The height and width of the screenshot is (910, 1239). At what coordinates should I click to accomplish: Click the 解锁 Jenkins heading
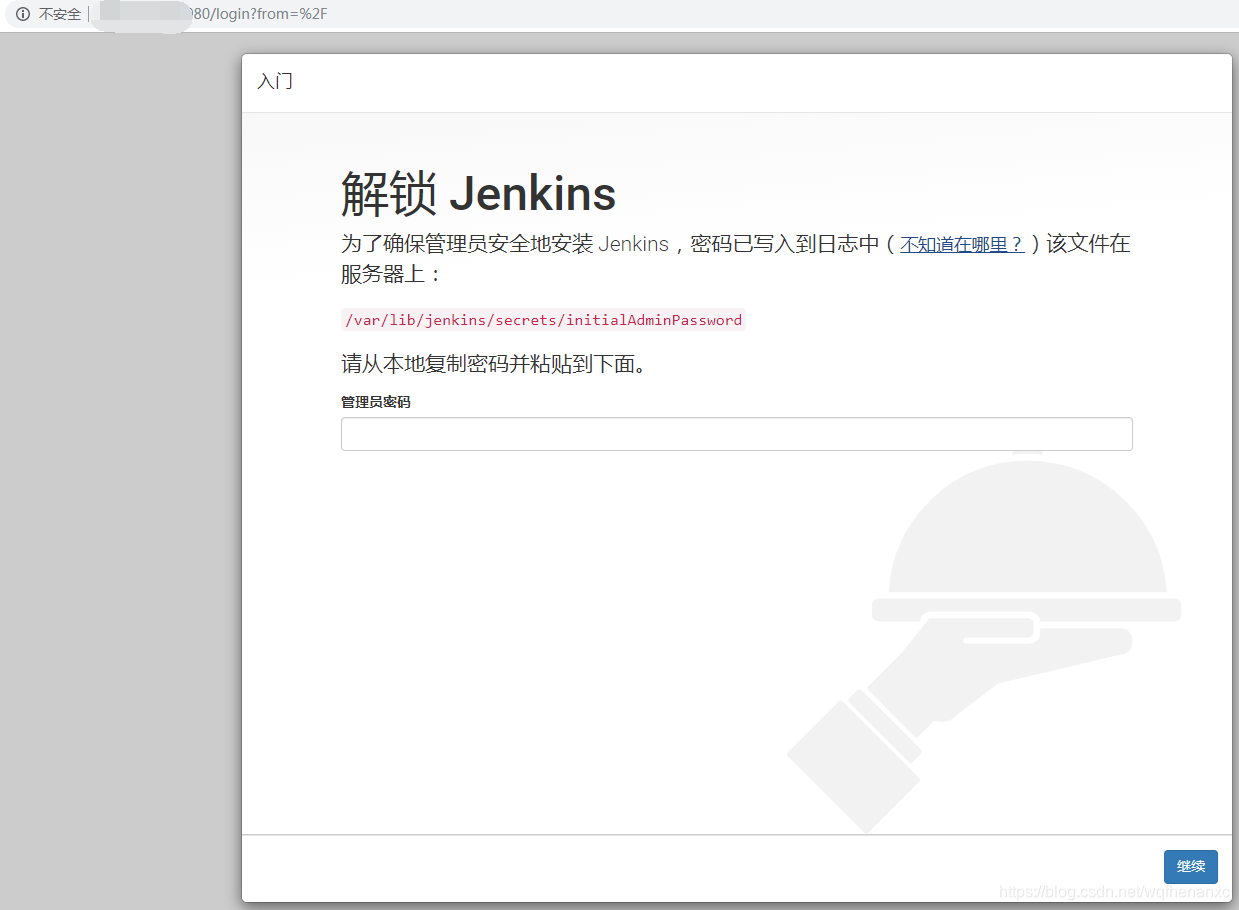(x=478, y=193)
